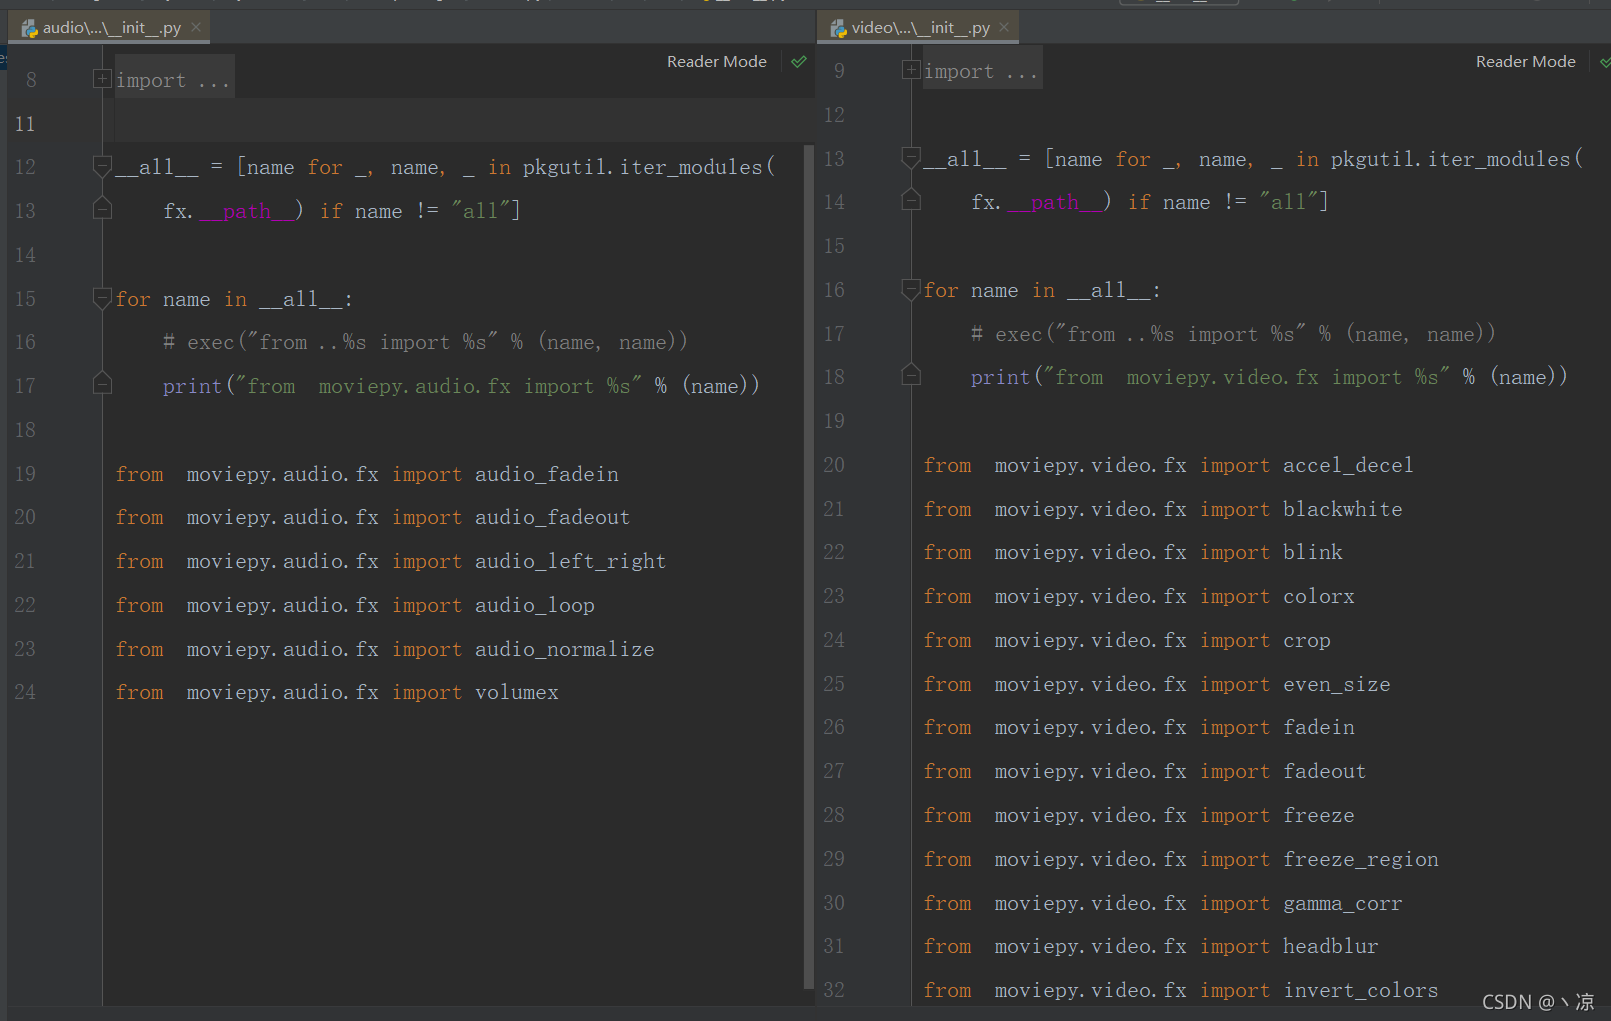The width and height of the screenshot is (1611, 1021).
Task: Click '__path__' in the video editor
Action: 1055,202
